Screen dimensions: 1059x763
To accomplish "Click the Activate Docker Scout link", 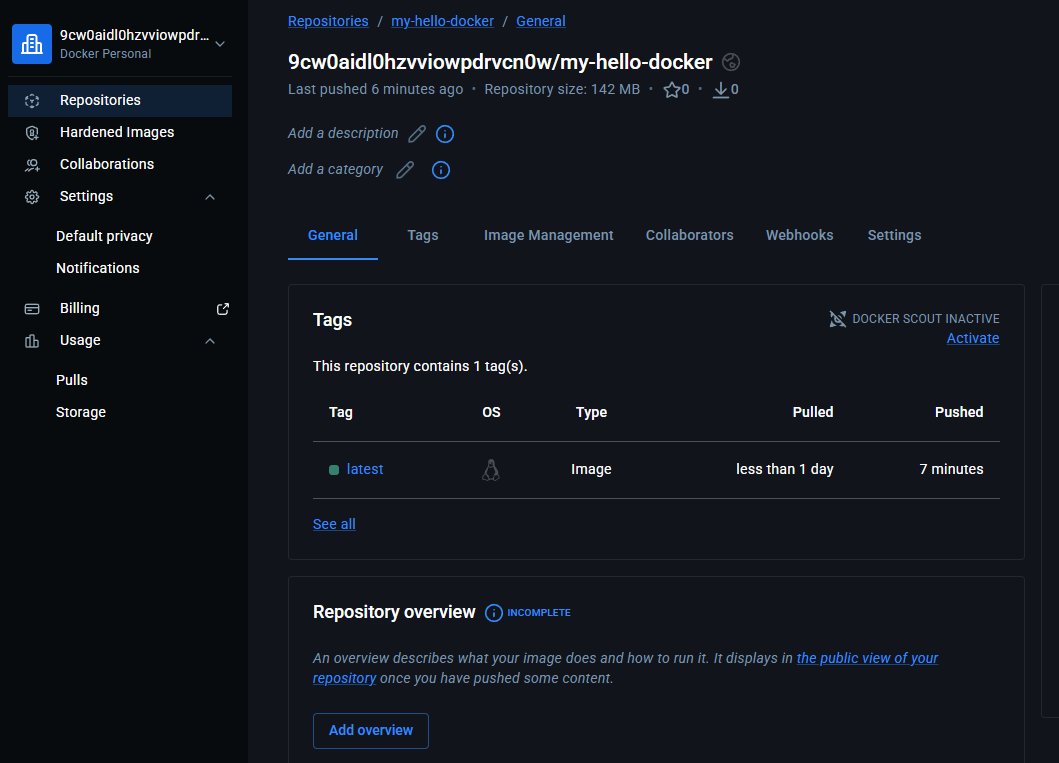I will pos(972,338).
